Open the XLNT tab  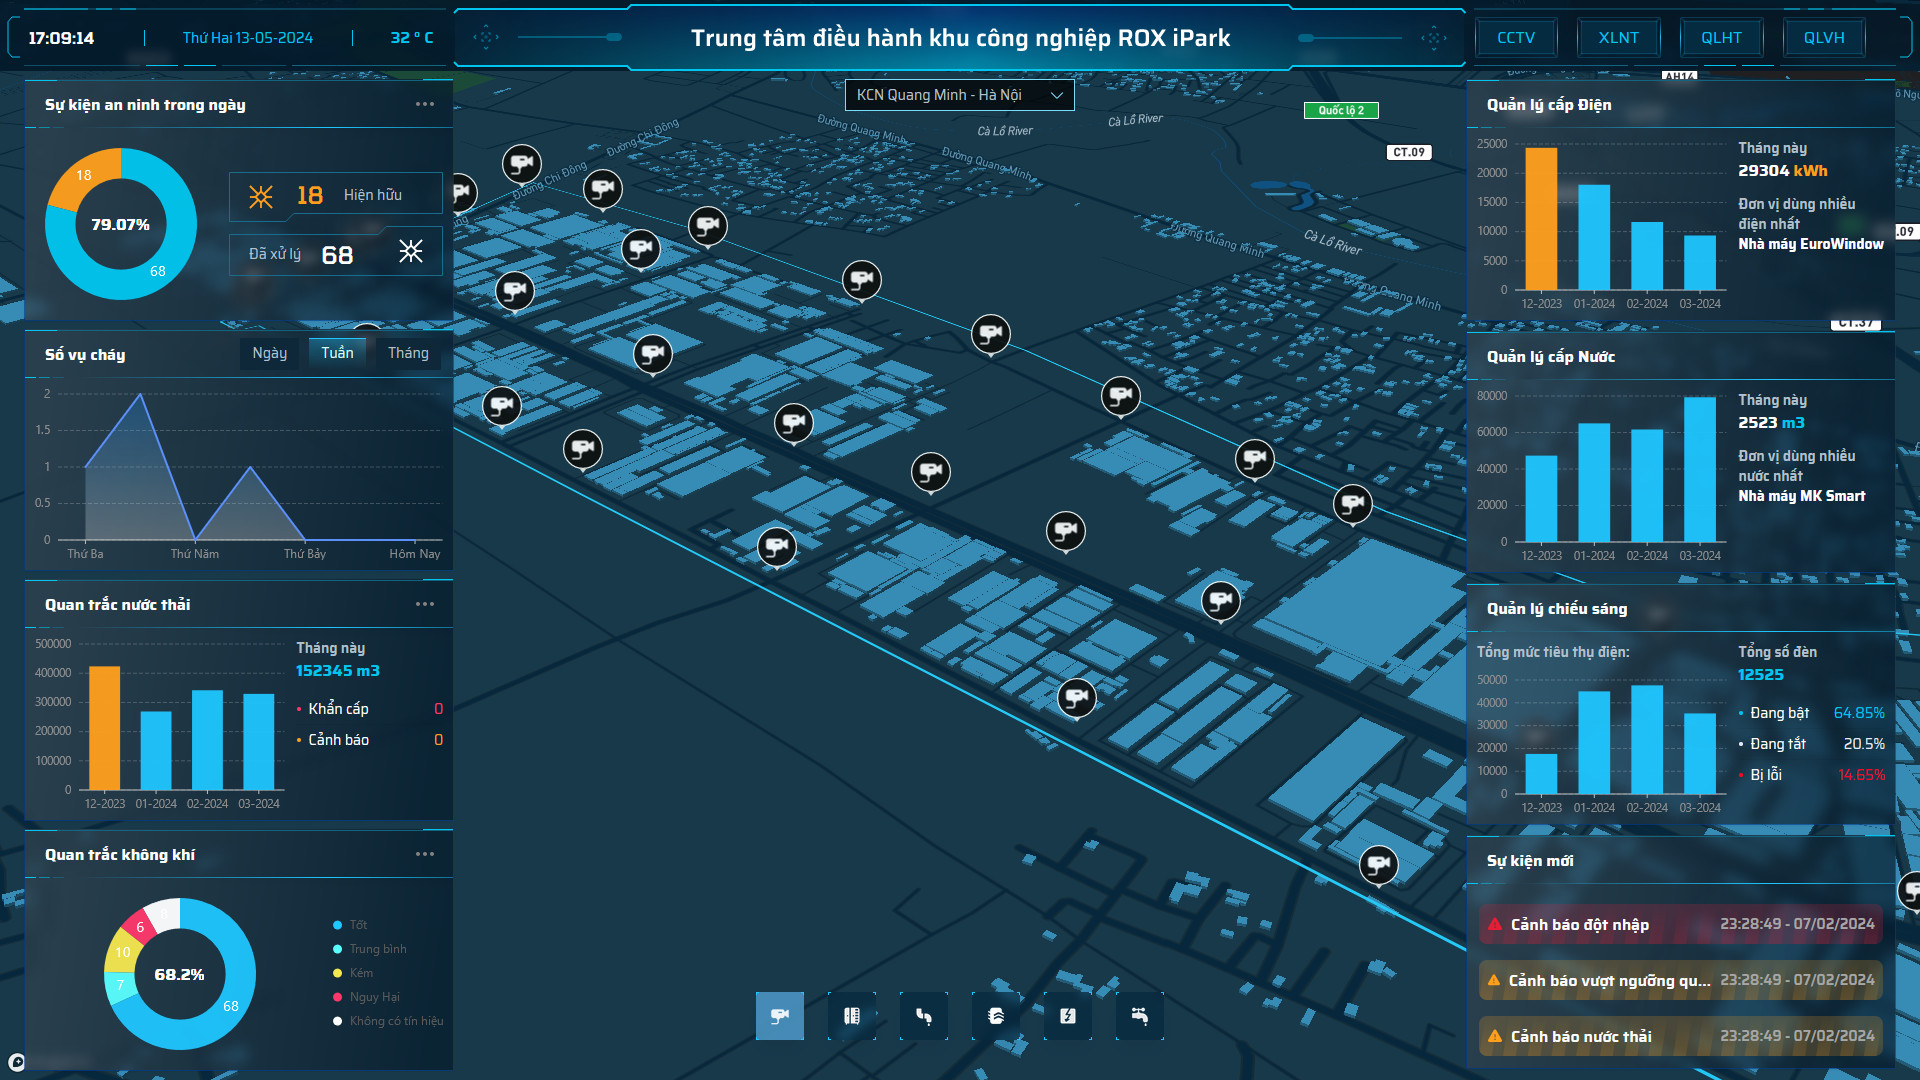[x=1618, y=38]
